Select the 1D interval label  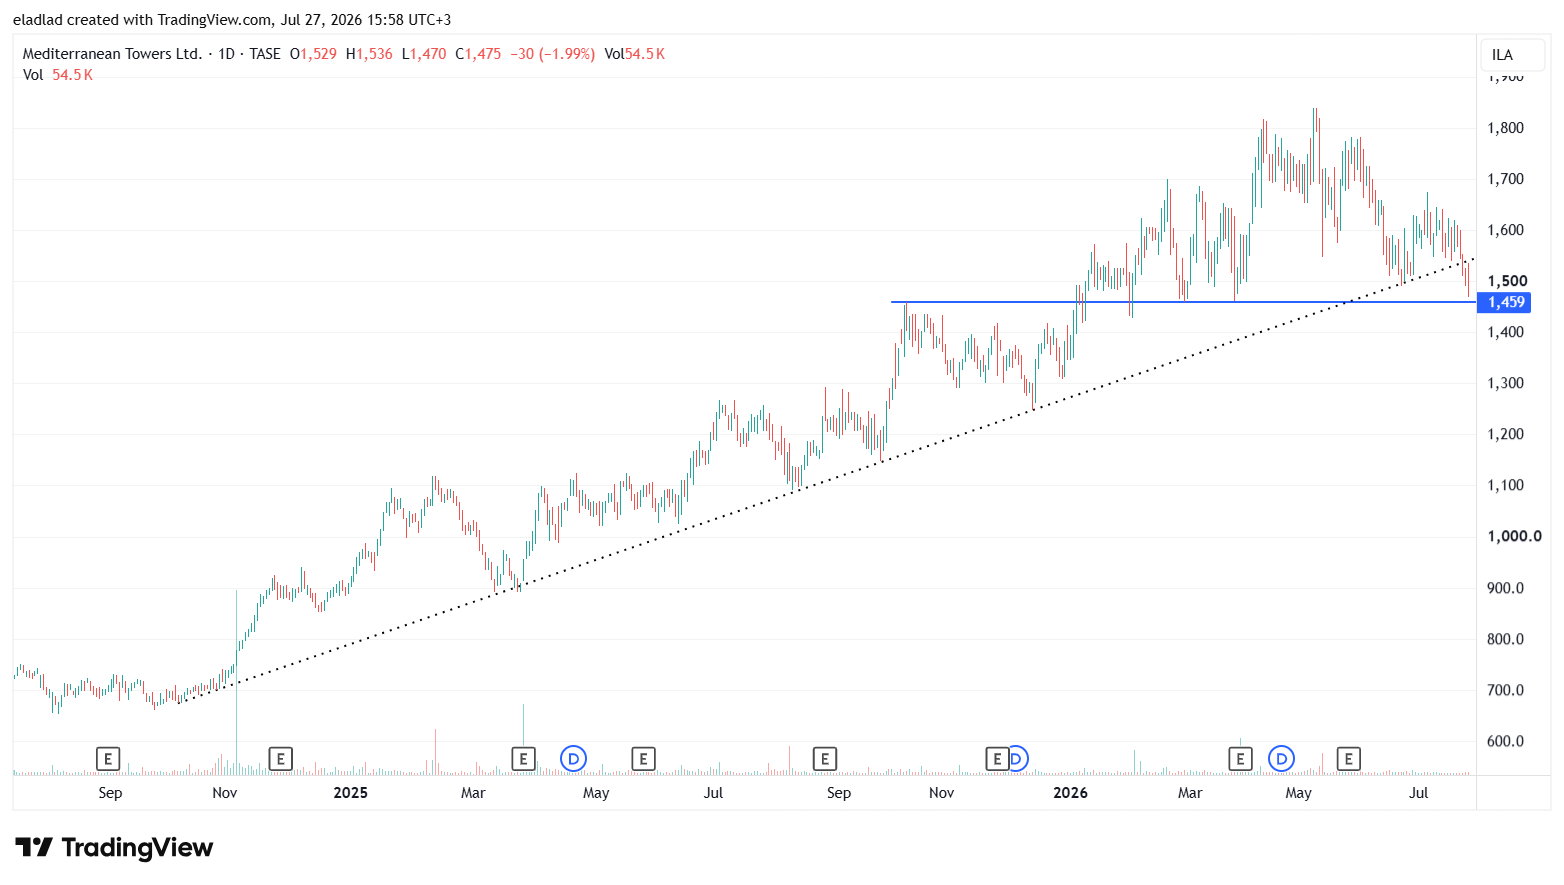[226, 54]
